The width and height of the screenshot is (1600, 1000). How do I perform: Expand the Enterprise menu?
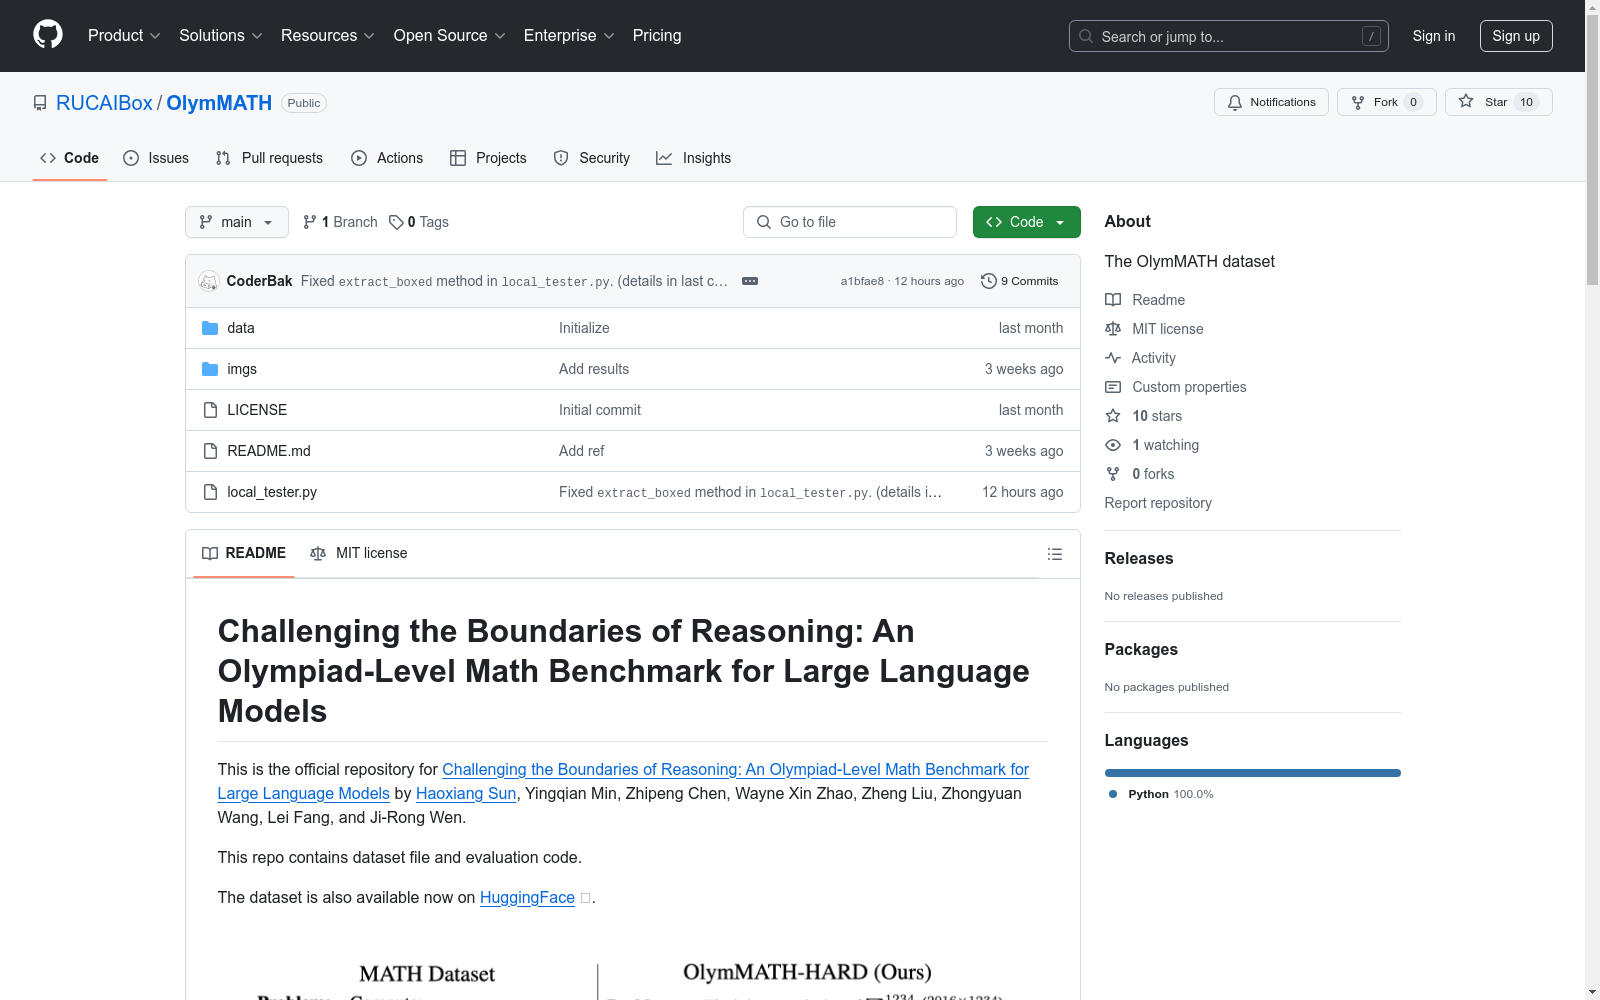pos(569,36)
